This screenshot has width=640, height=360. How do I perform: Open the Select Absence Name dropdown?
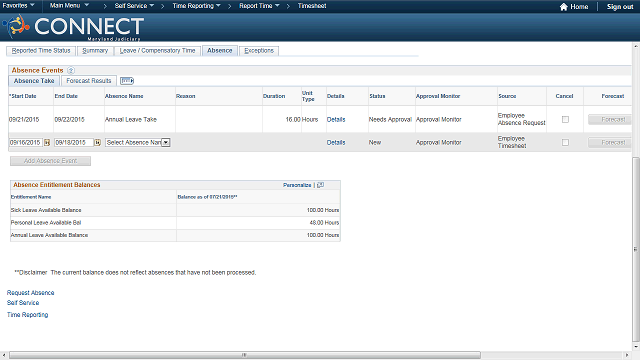[x=138, y=142]
